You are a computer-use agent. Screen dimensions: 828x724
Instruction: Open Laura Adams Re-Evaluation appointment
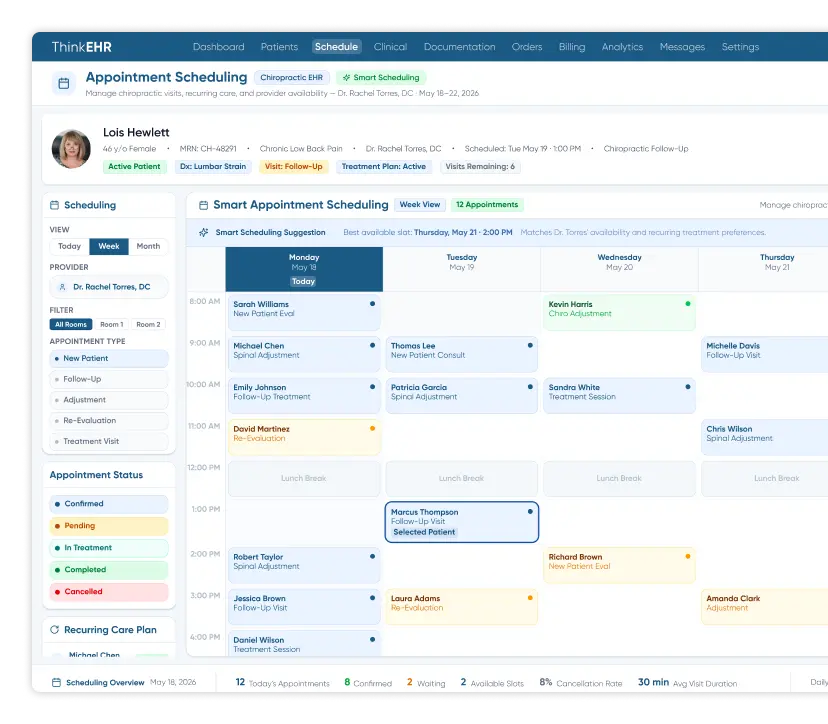point(462,607)
